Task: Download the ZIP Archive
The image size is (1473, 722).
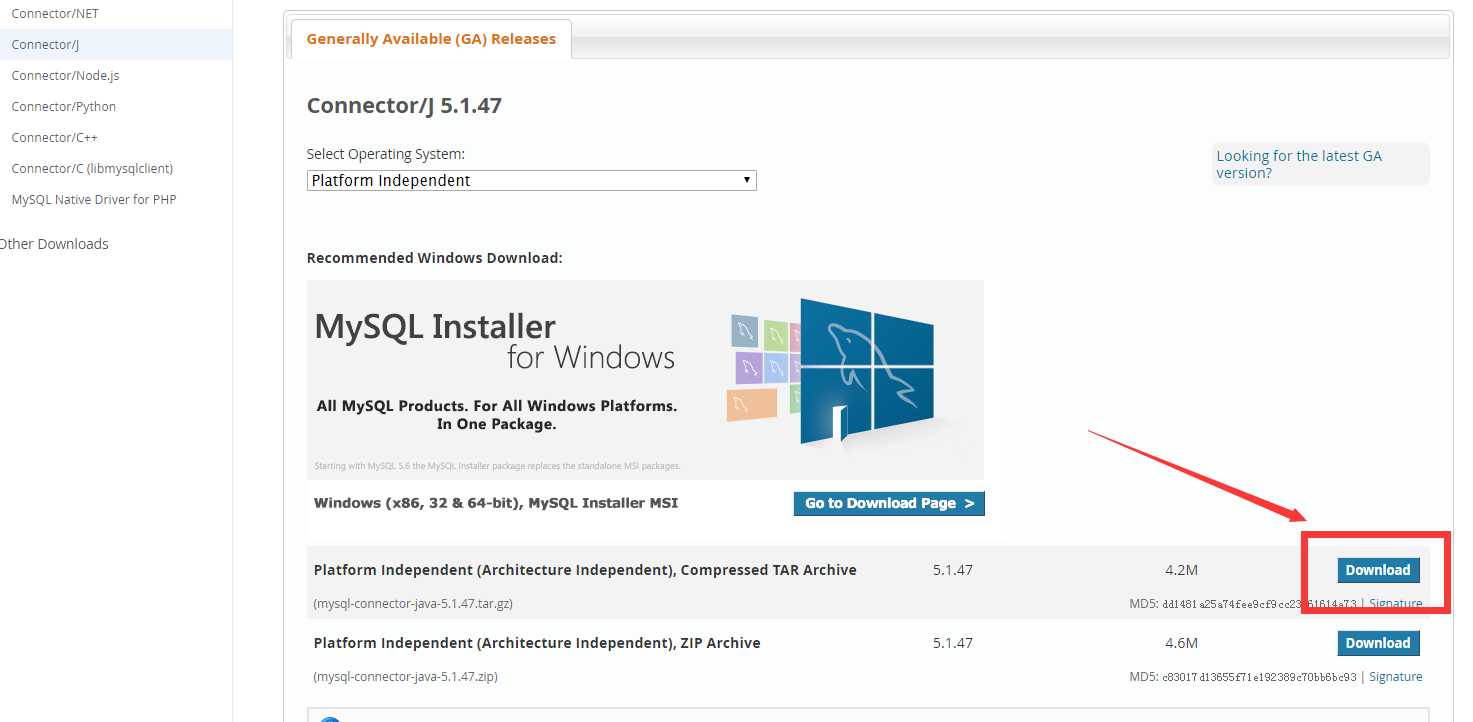Action: 1378,643
